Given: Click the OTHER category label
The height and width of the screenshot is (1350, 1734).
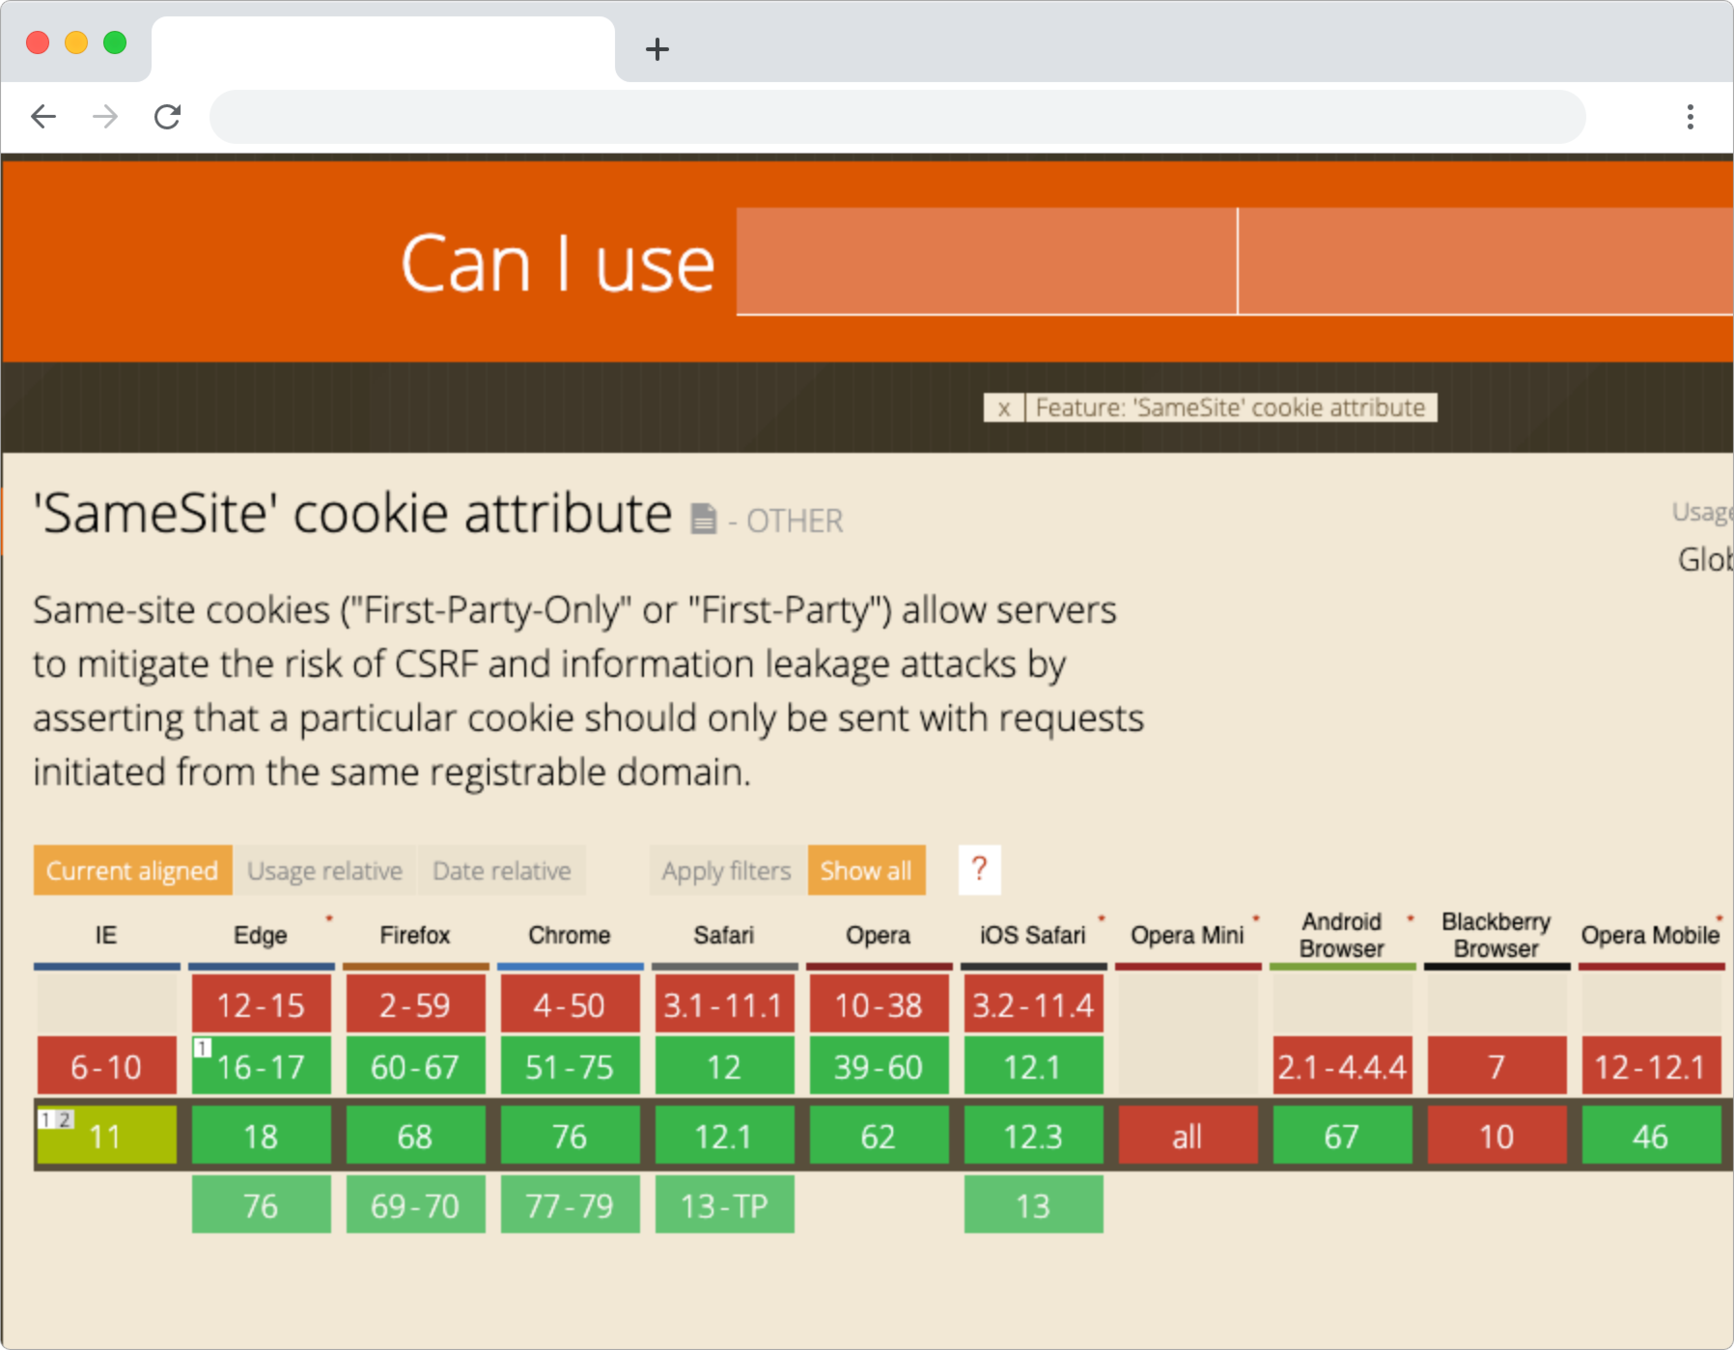Looking at the screenshot, I should click(794, 521).
